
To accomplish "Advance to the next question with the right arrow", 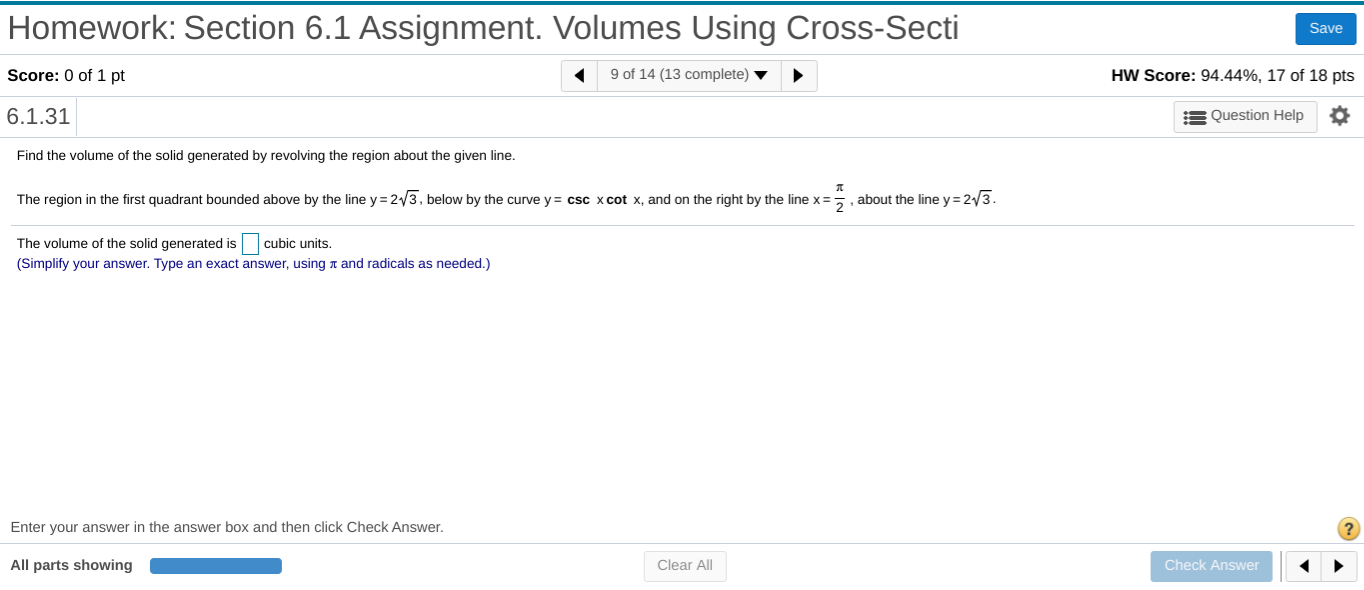I will (x=797, y=75).
